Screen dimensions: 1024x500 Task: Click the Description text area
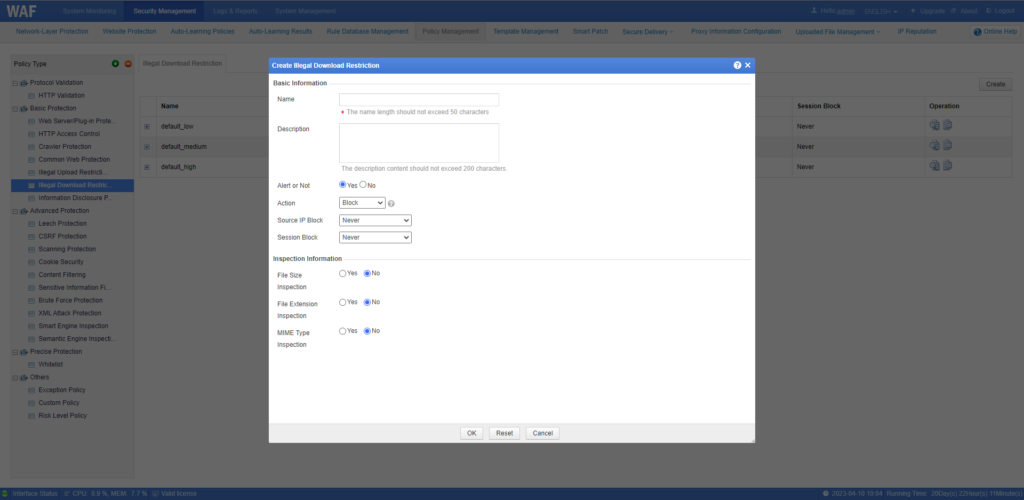(x=419, y=143)
